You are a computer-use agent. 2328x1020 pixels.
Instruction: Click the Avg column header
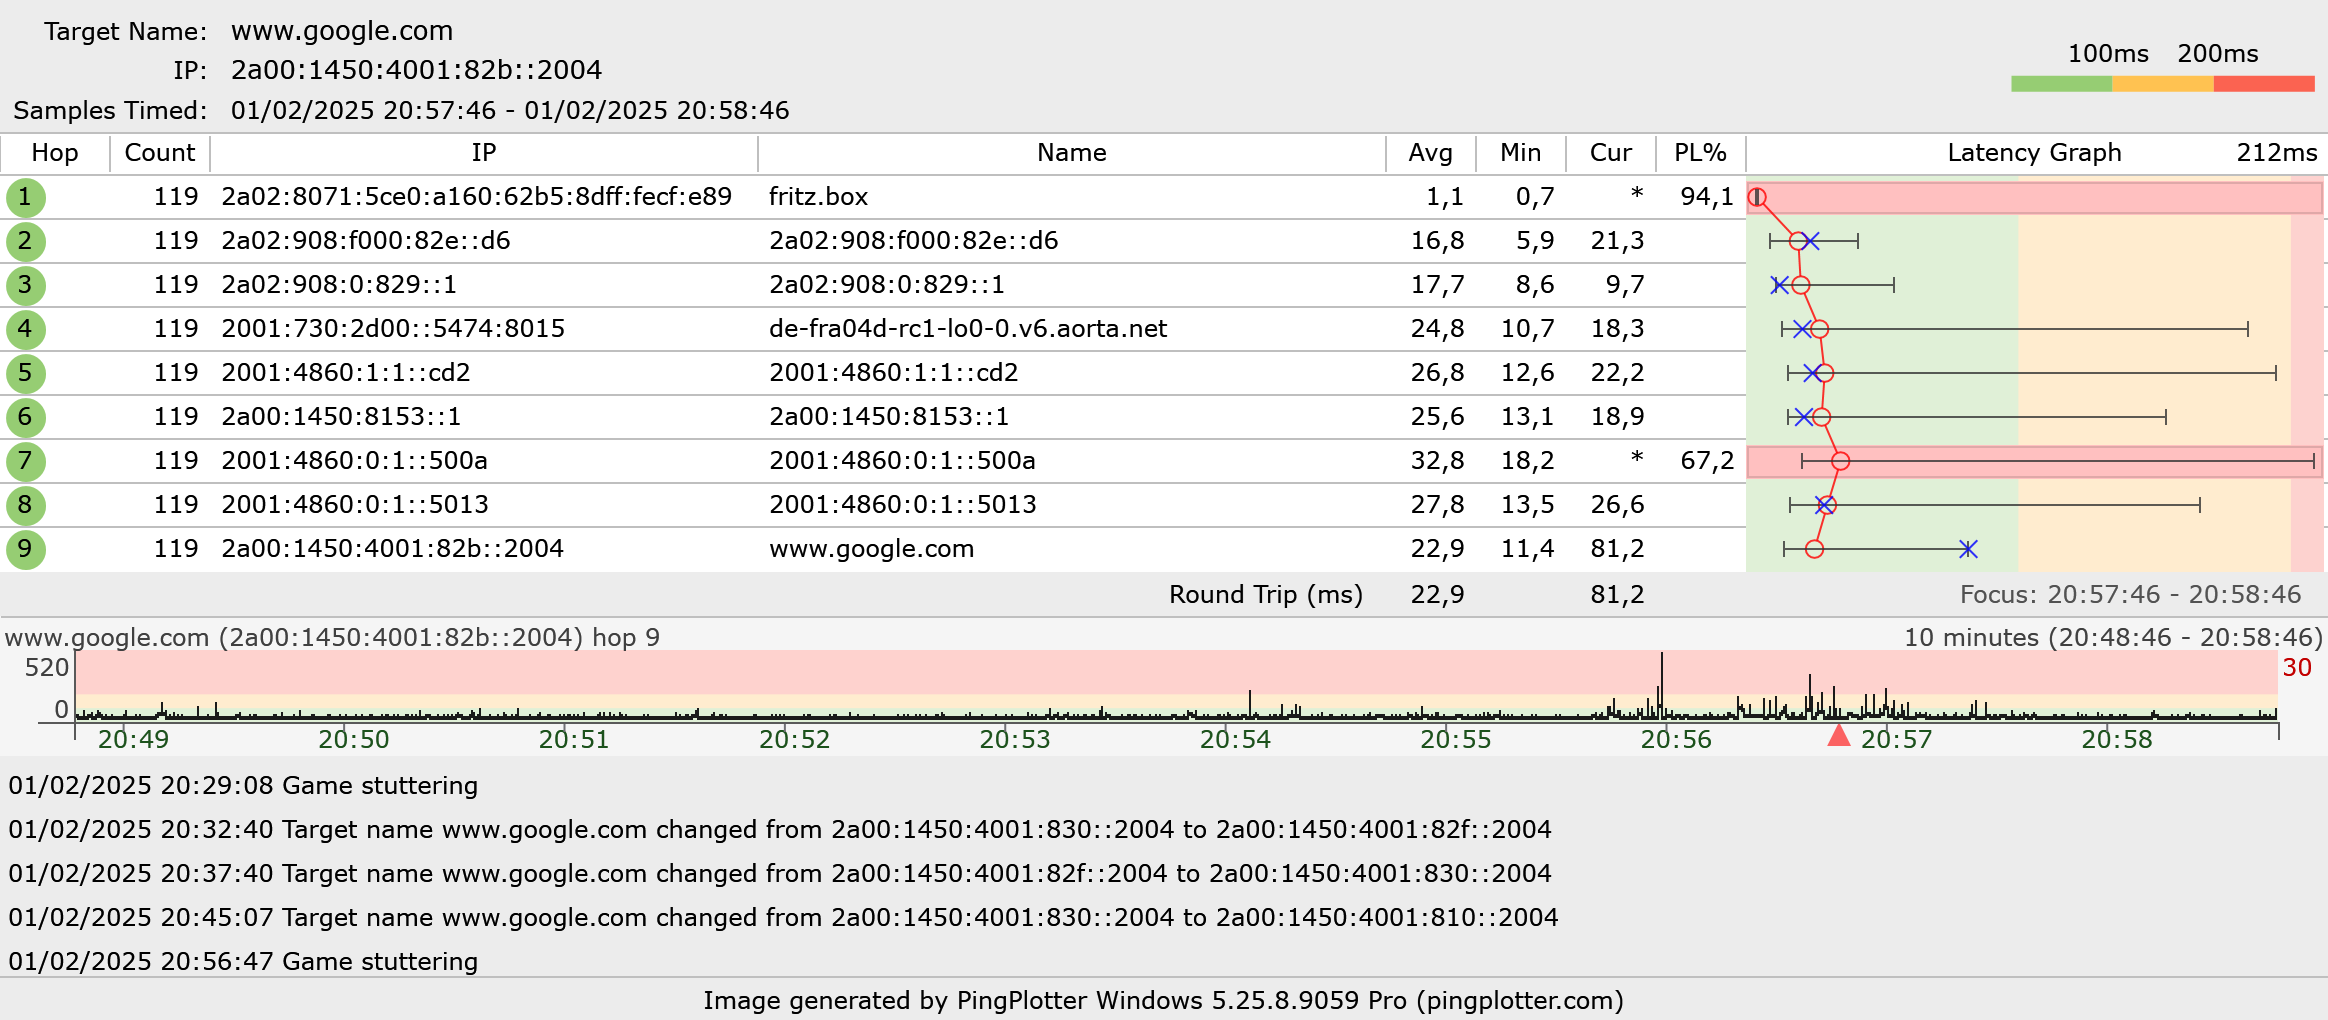tap(1431, 153)
